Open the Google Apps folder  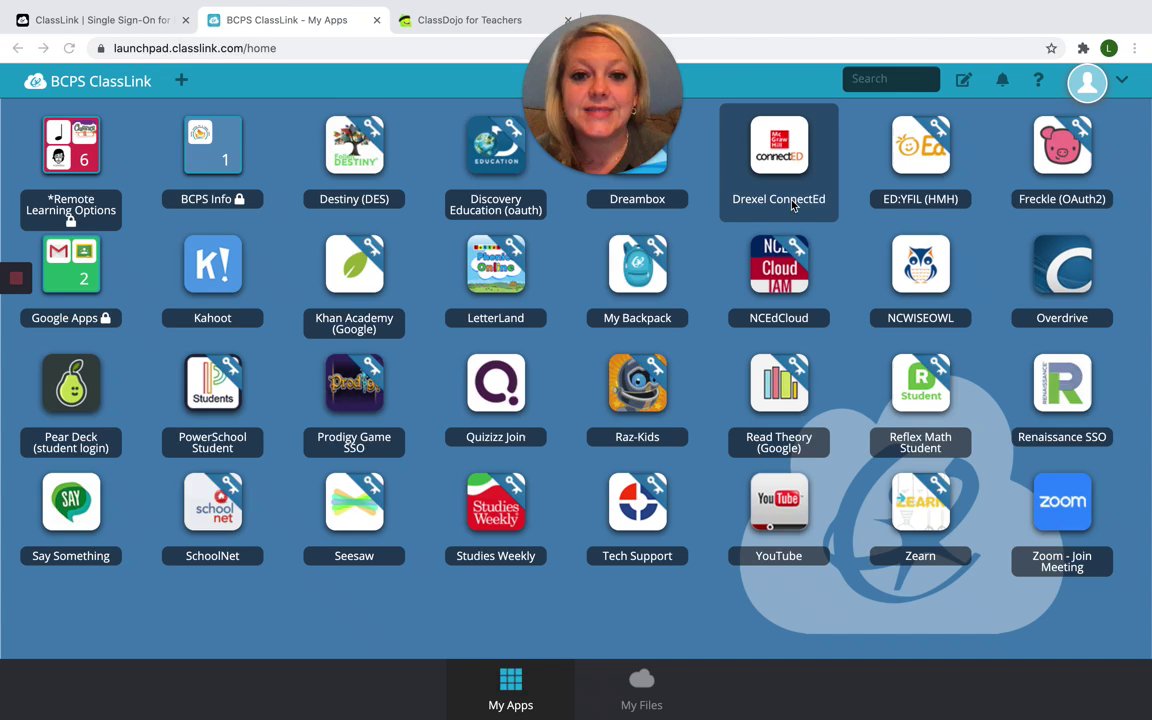pyautogui.click(x=71, y=264)
